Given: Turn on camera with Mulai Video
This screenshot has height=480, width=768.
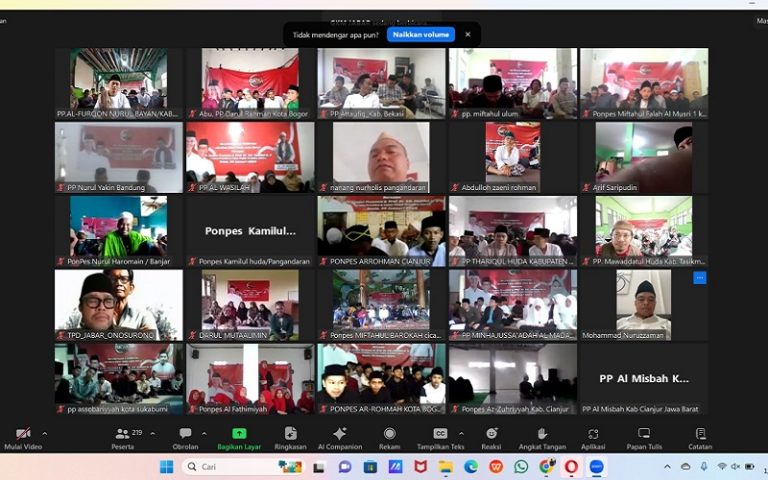Looking at the screenshot, I should pyautogui.click(x=22, y=437).
